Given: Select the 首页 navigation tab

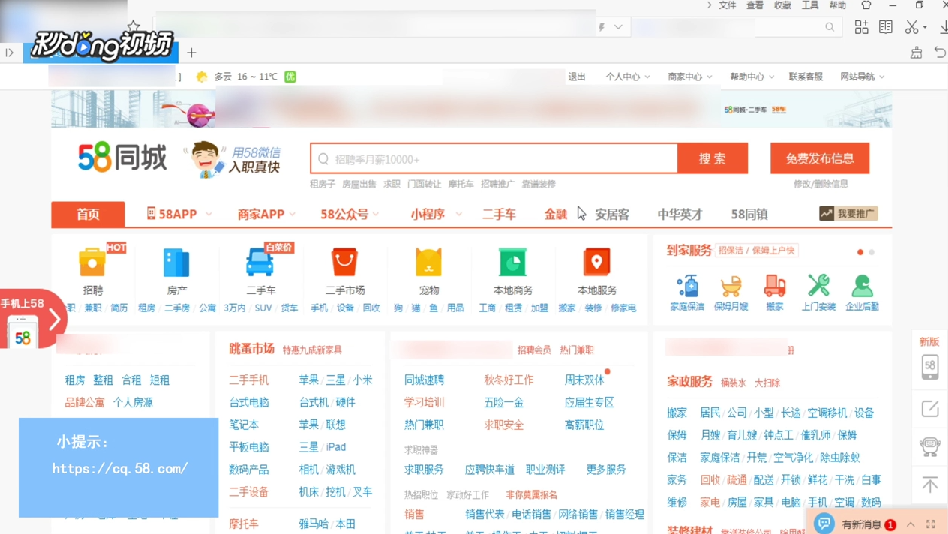Looking at the screenshot, I should point(88,214).
